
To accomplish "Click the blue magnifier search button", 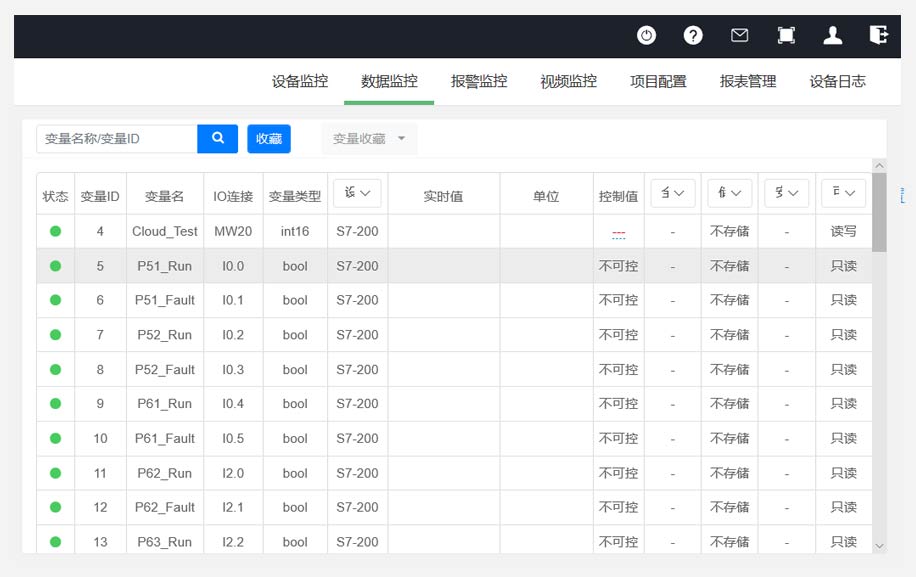I will 217,138.
